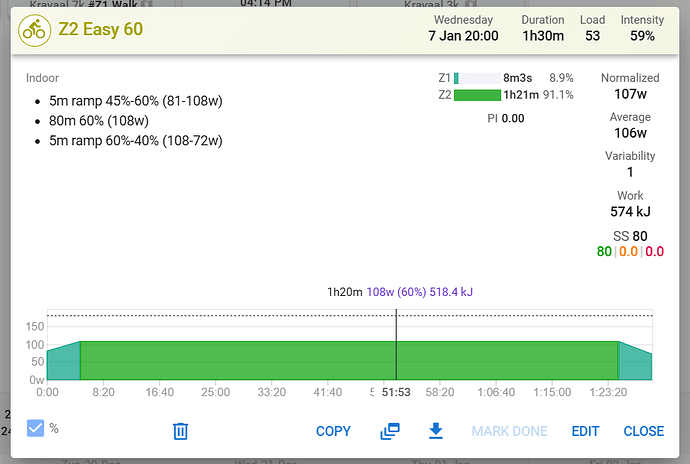Screen dimensions: 690x464
Task: Download the workout file
Action: (435, 431)
